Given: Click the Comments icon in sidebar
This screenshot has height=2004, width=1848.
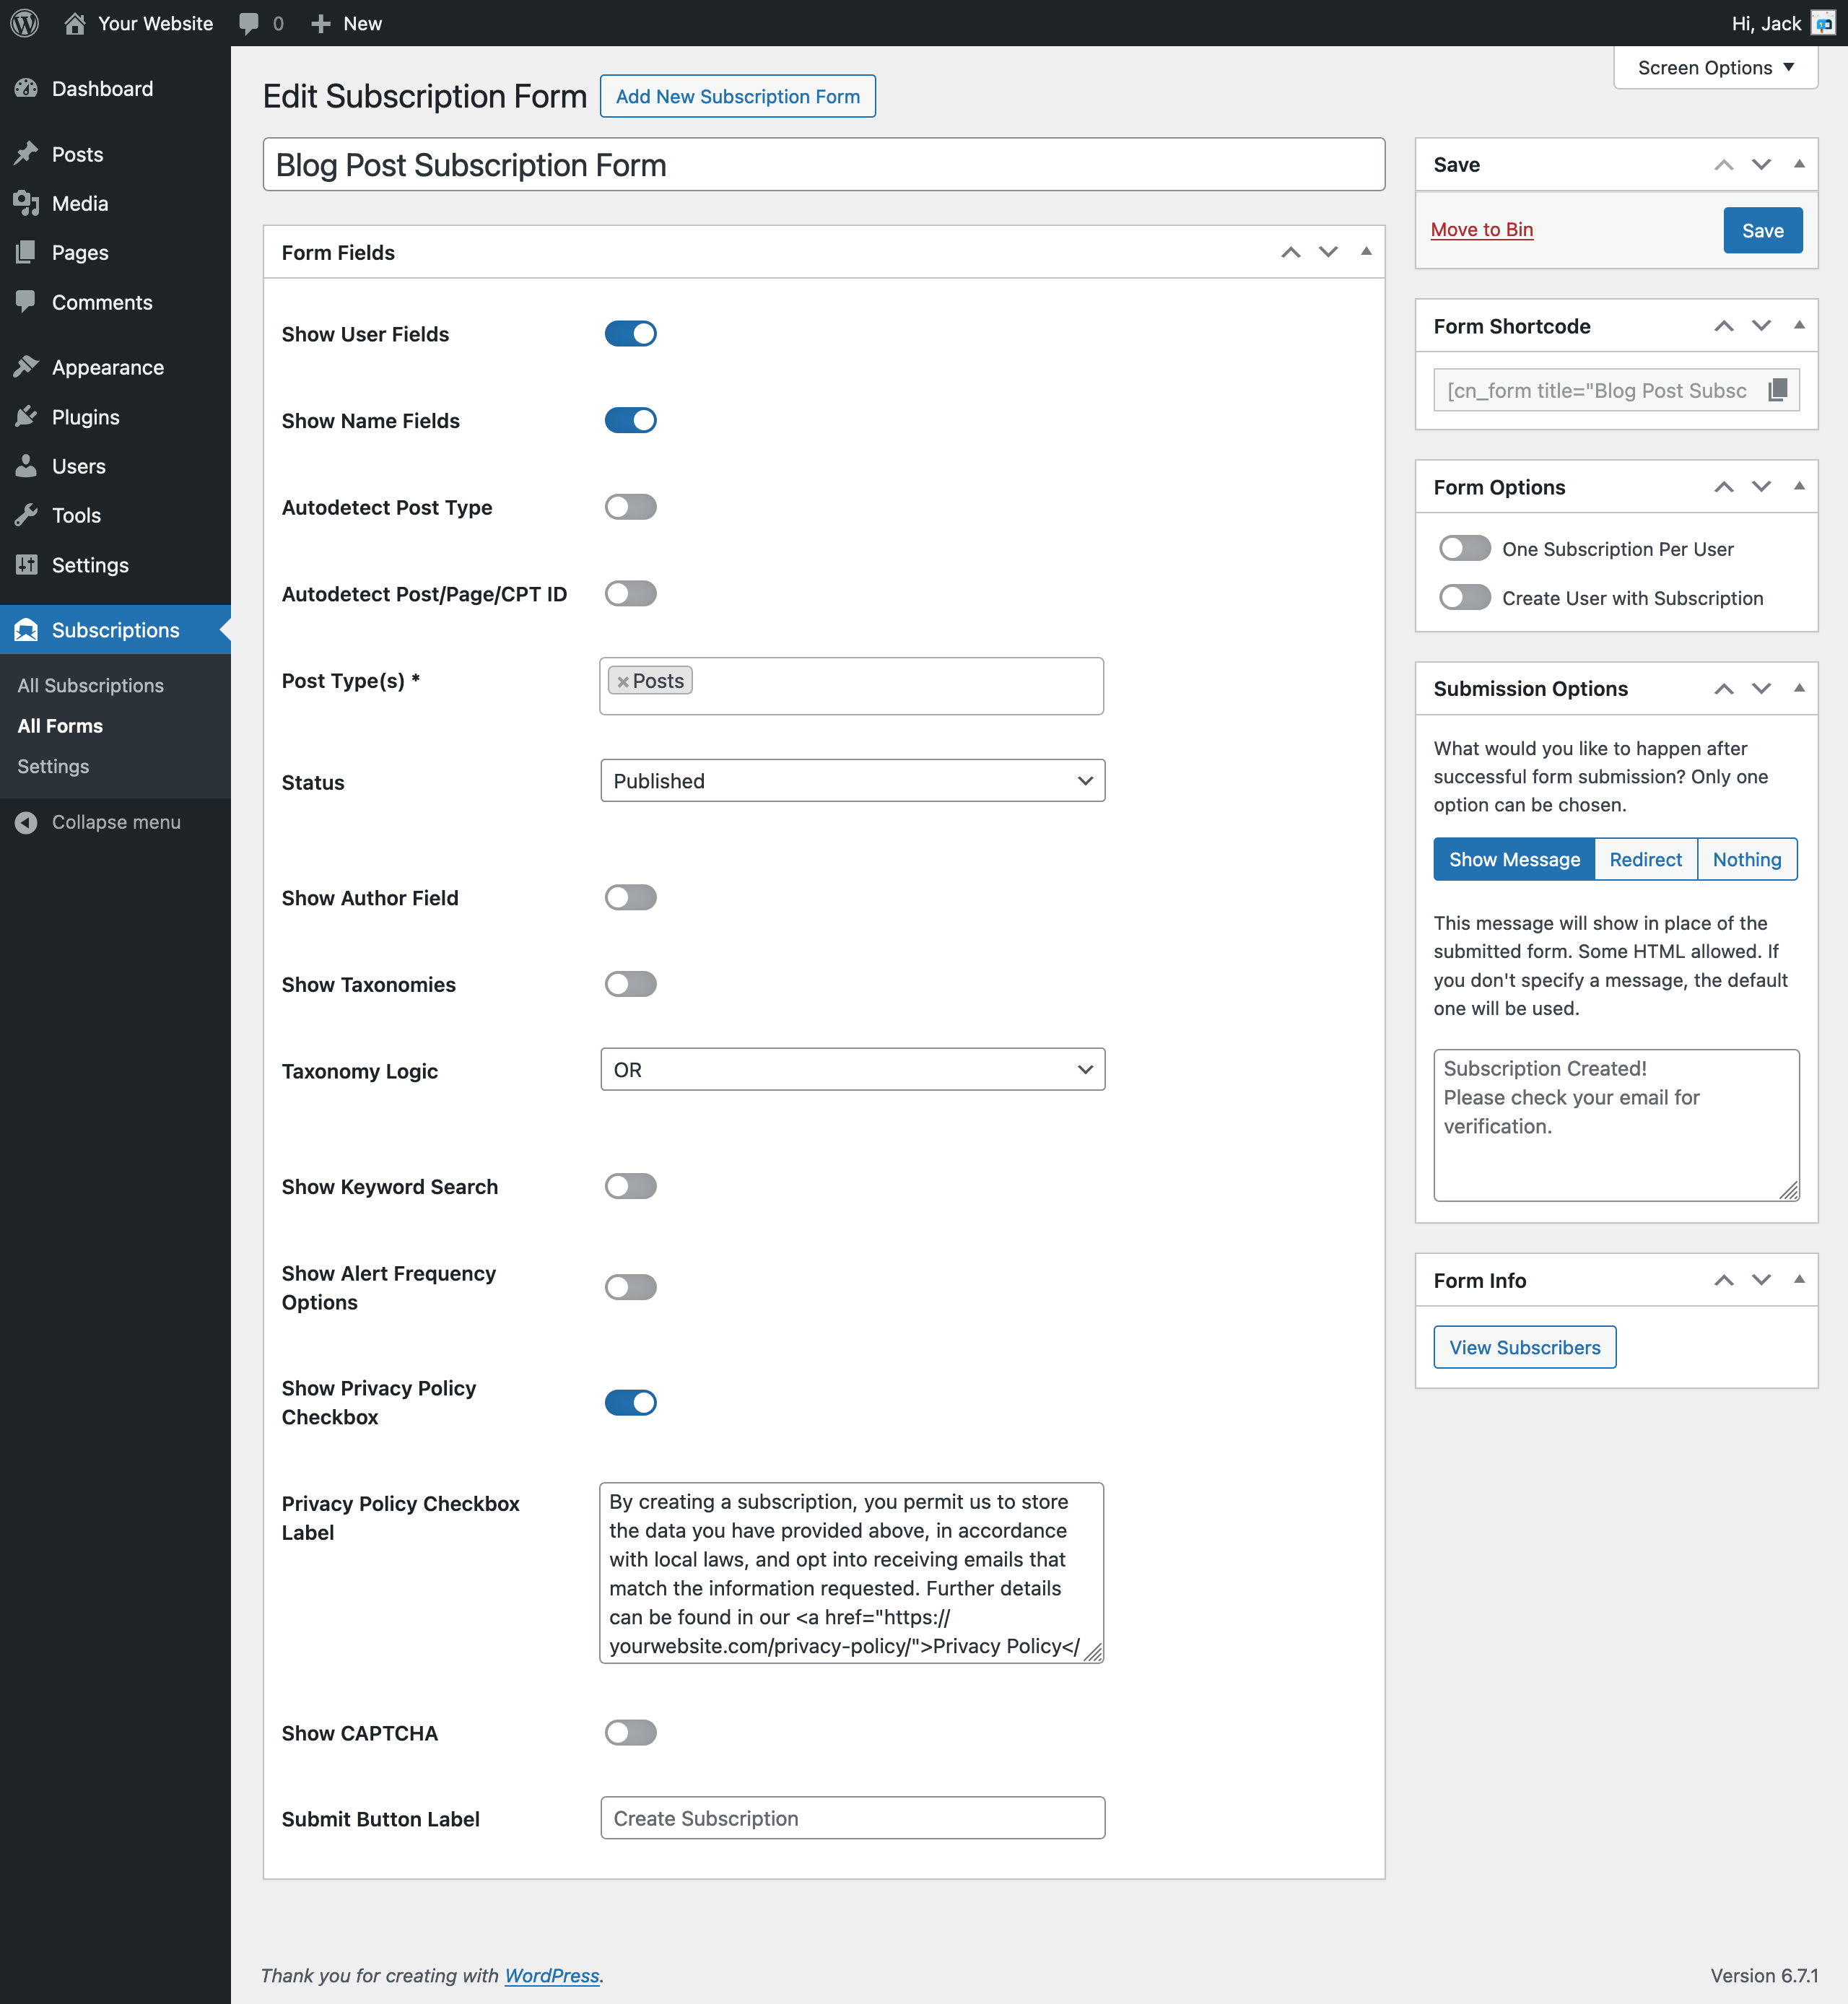Looking at the screenshot, I should pos(26,301).
